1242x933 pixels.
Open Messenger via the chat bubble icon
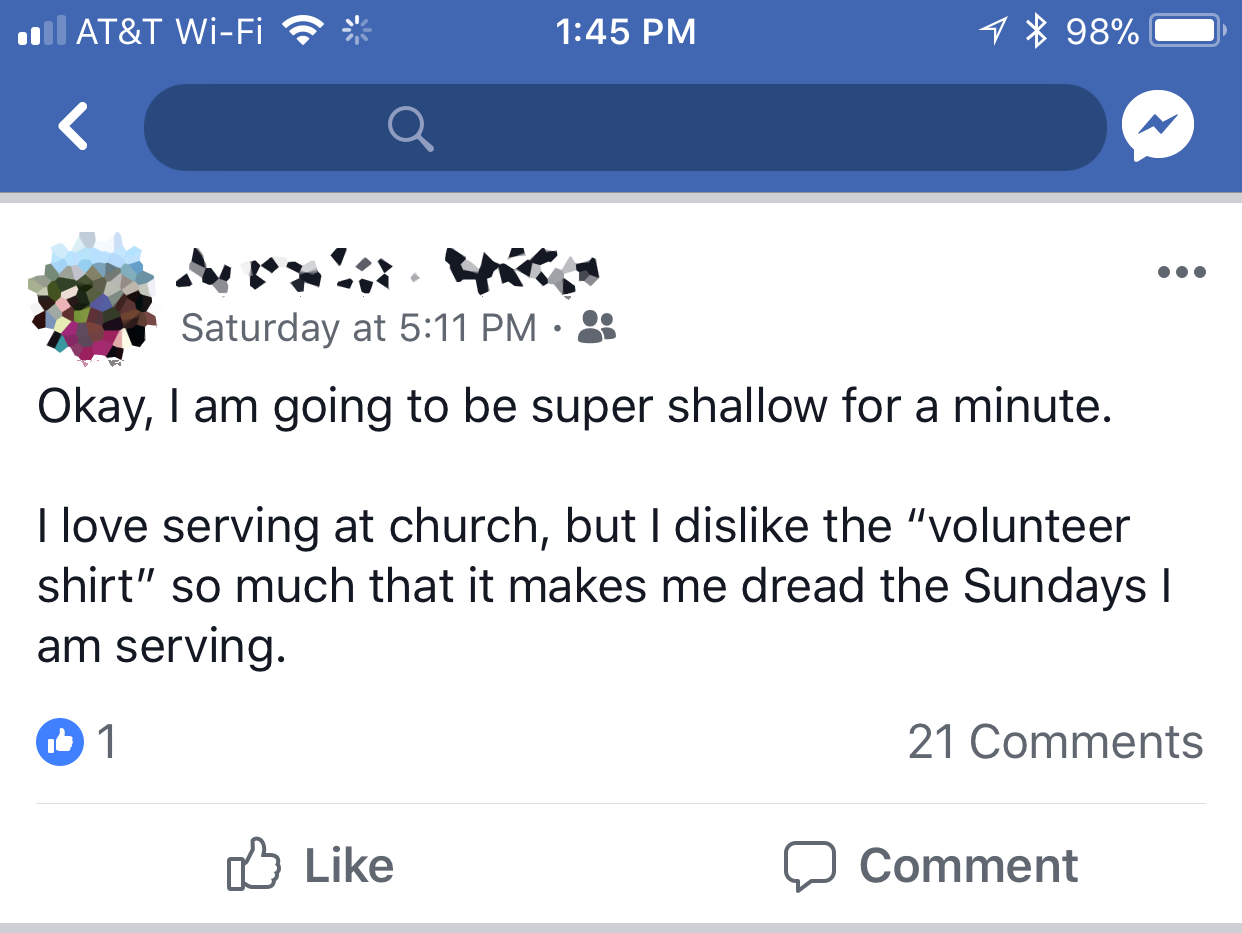click(x=1158, y=127)
